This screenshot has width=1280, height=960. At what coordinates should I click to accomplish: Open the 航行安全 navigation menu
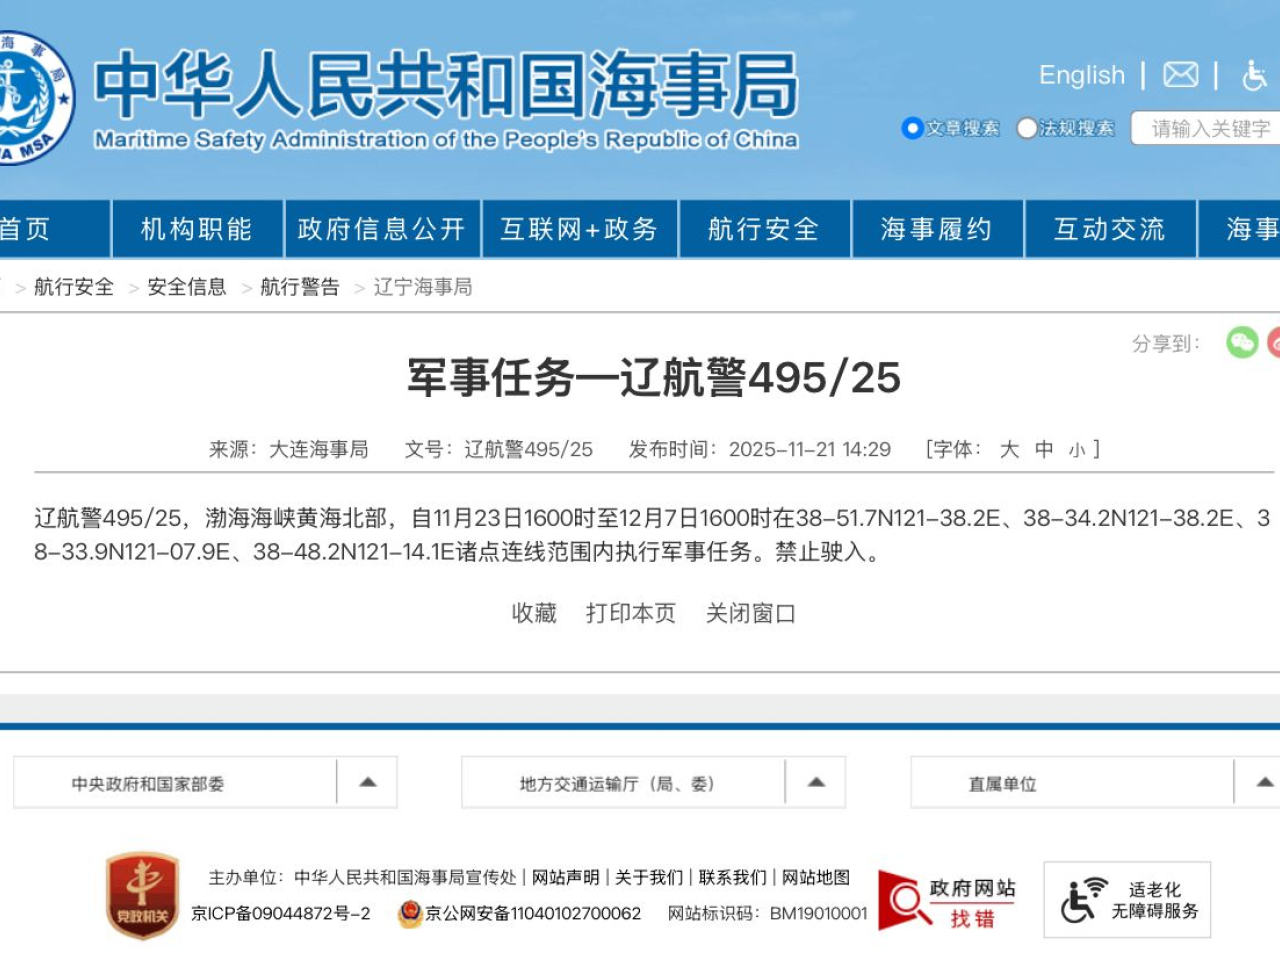click(x=764, y=229)
